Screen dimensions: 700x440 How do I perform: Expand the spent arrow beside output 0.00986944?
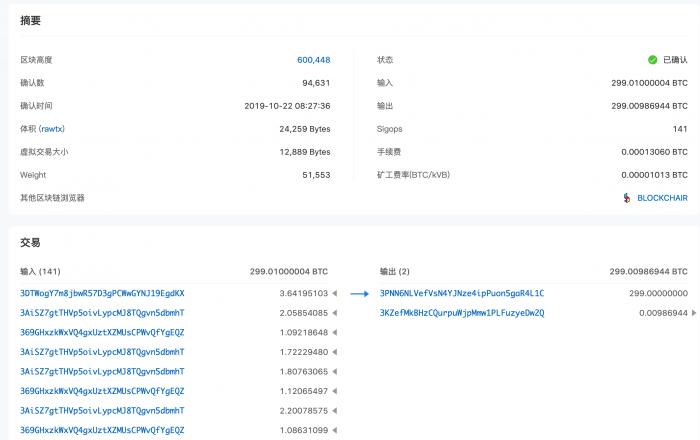tap(695, 313)
